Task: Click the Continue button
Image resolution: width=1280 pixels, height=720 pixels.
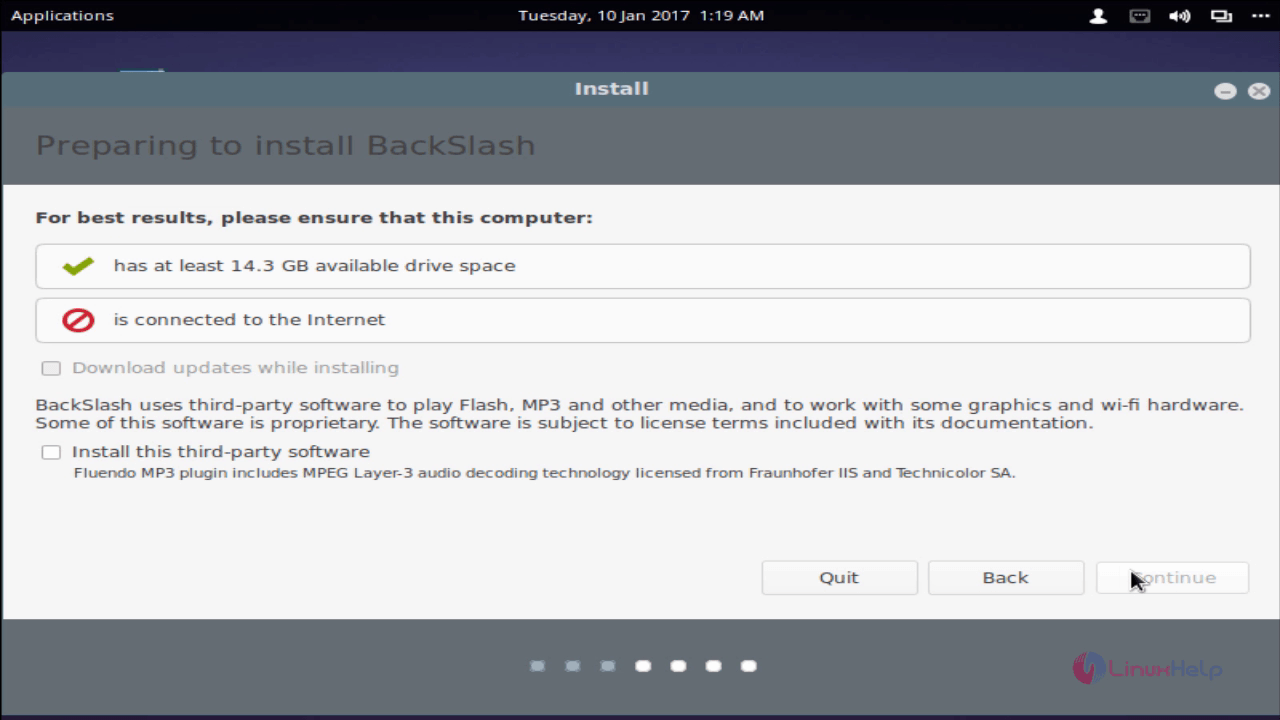Action: click(1172, 578)
